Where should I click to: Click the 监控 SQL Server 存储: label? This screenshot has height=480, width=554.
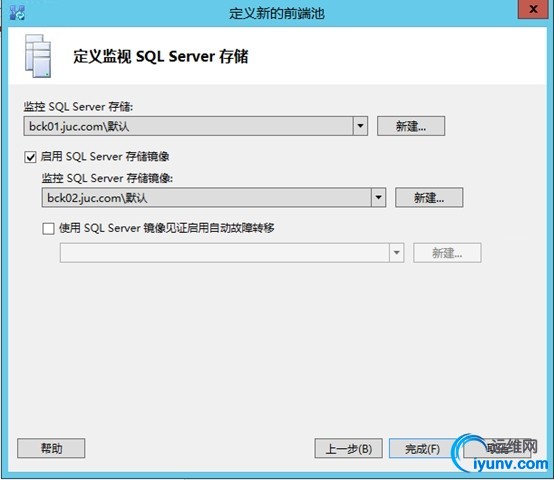[x=78, y=107]
